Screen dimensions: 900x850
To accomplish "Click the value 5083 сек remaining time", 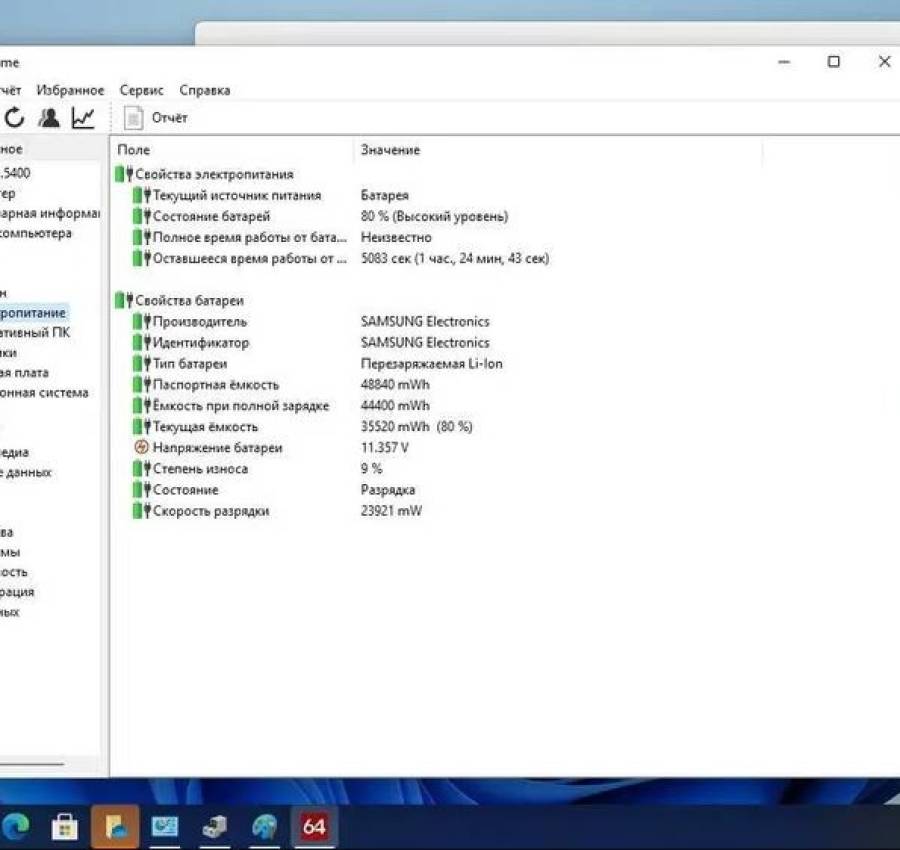I will coord(455,258).
